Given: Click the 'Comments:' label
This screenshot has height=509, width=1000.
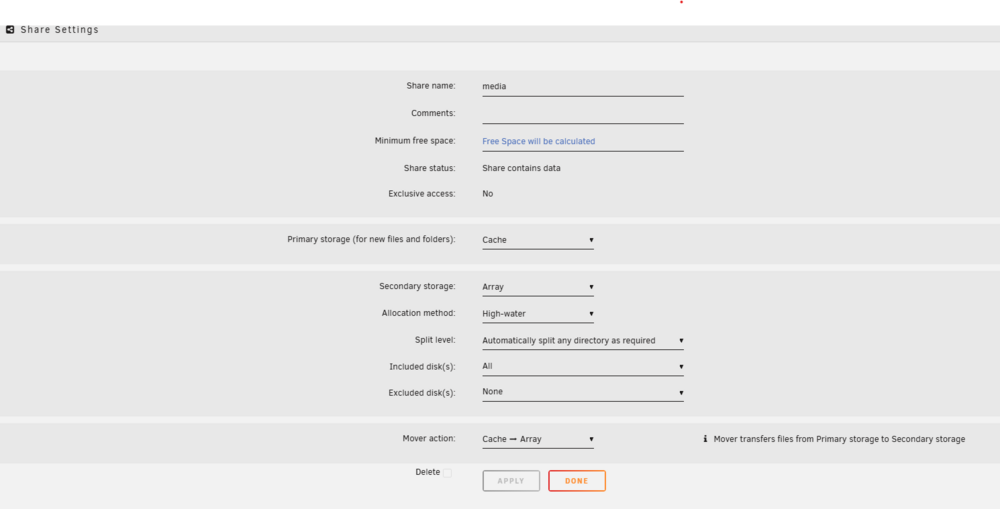Looking at the screenshot, I should pos(433,113).
